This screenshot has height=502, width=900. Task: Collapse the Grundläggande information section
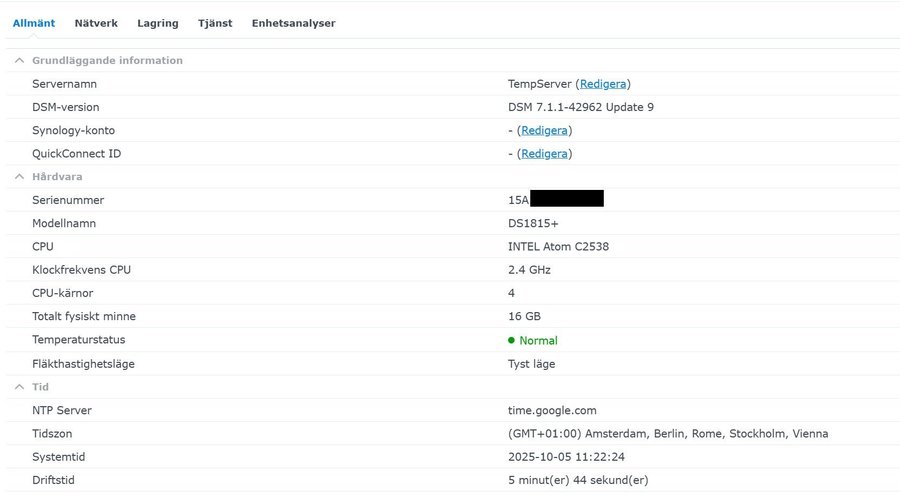18,61
